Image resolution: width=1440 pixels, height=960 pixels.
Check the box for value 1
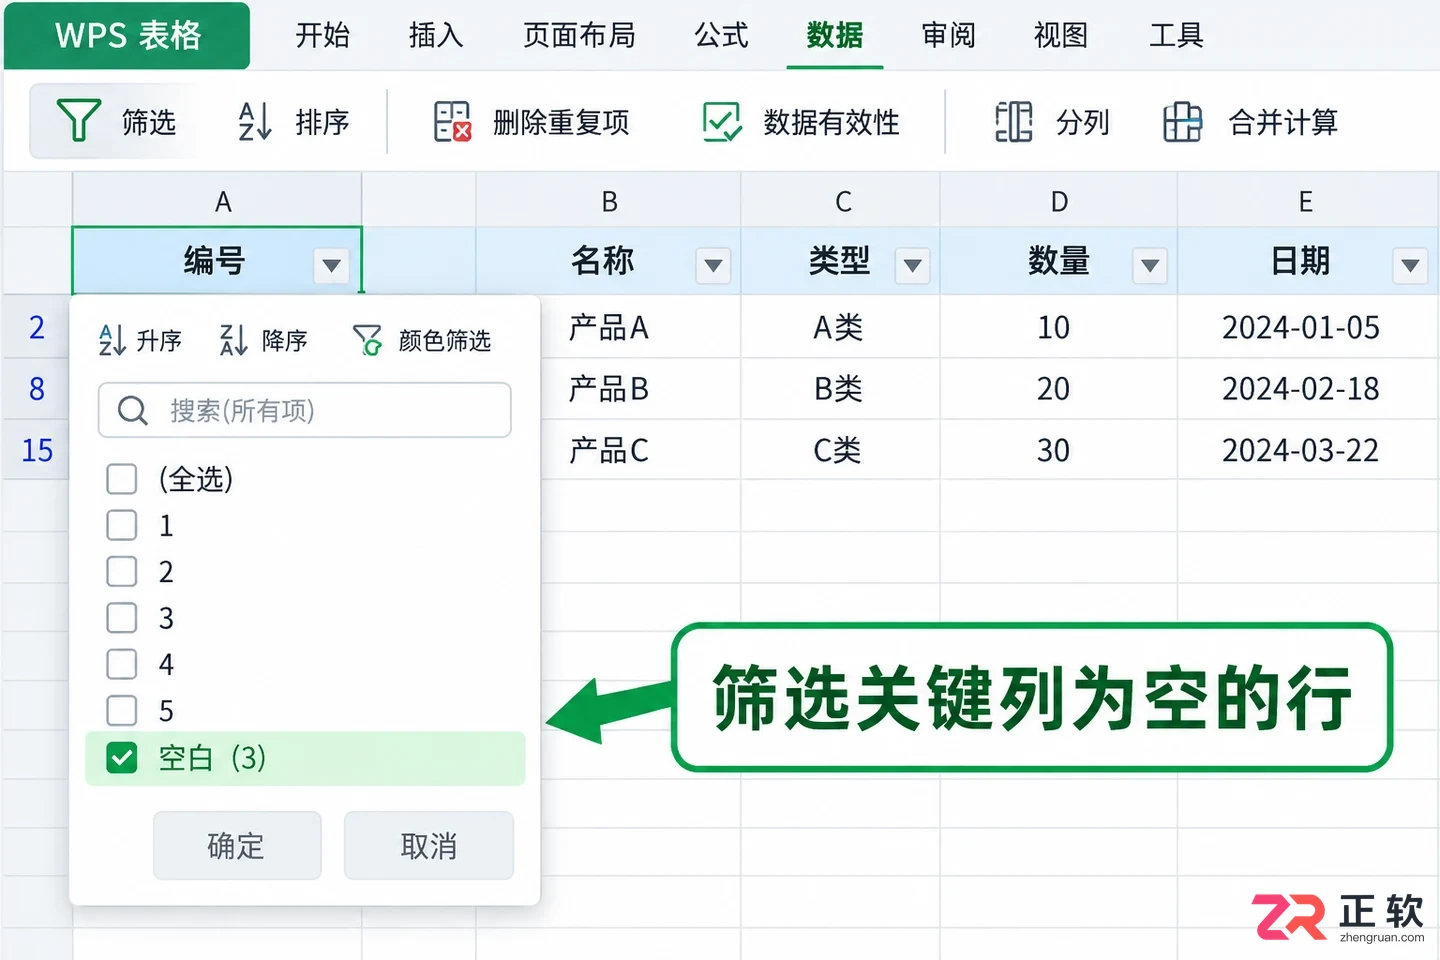[x=122, y=525]
